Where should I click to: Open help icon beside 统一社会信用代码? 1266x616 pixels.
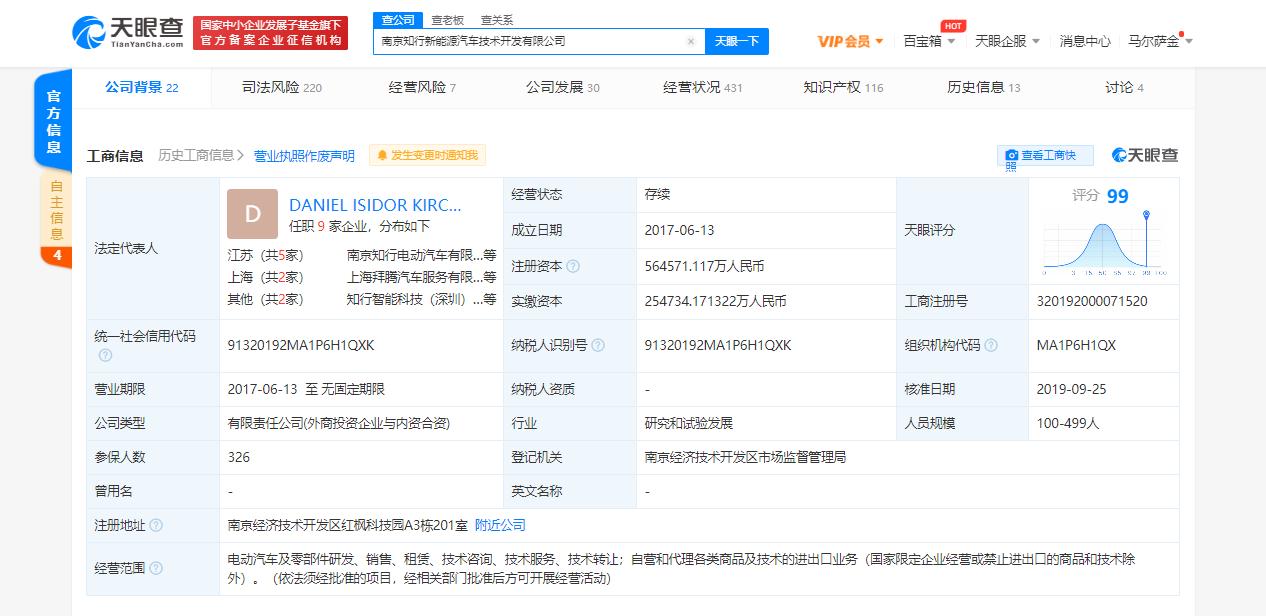pos(105,355)
